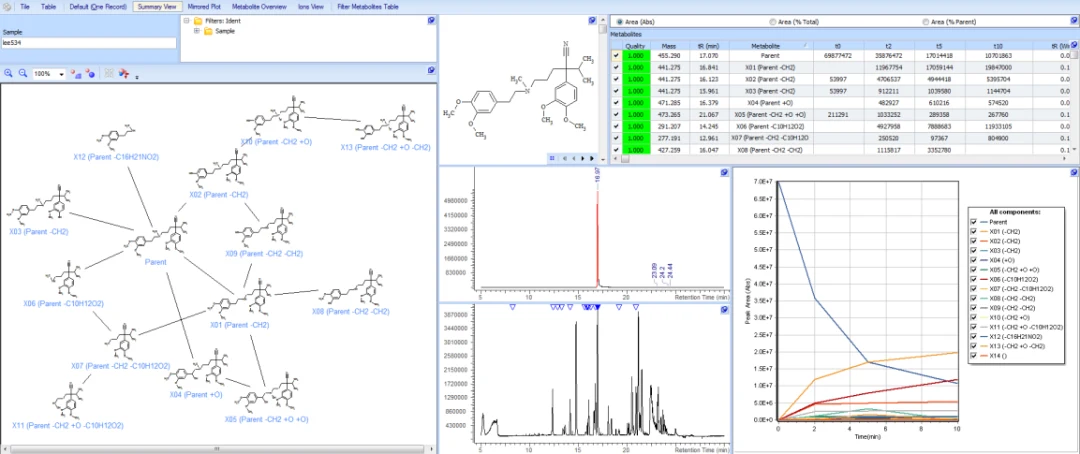Viewport: 1080px width, 454px height.
Task: Open the Table menu item
Action: click(x=48, y=7)
